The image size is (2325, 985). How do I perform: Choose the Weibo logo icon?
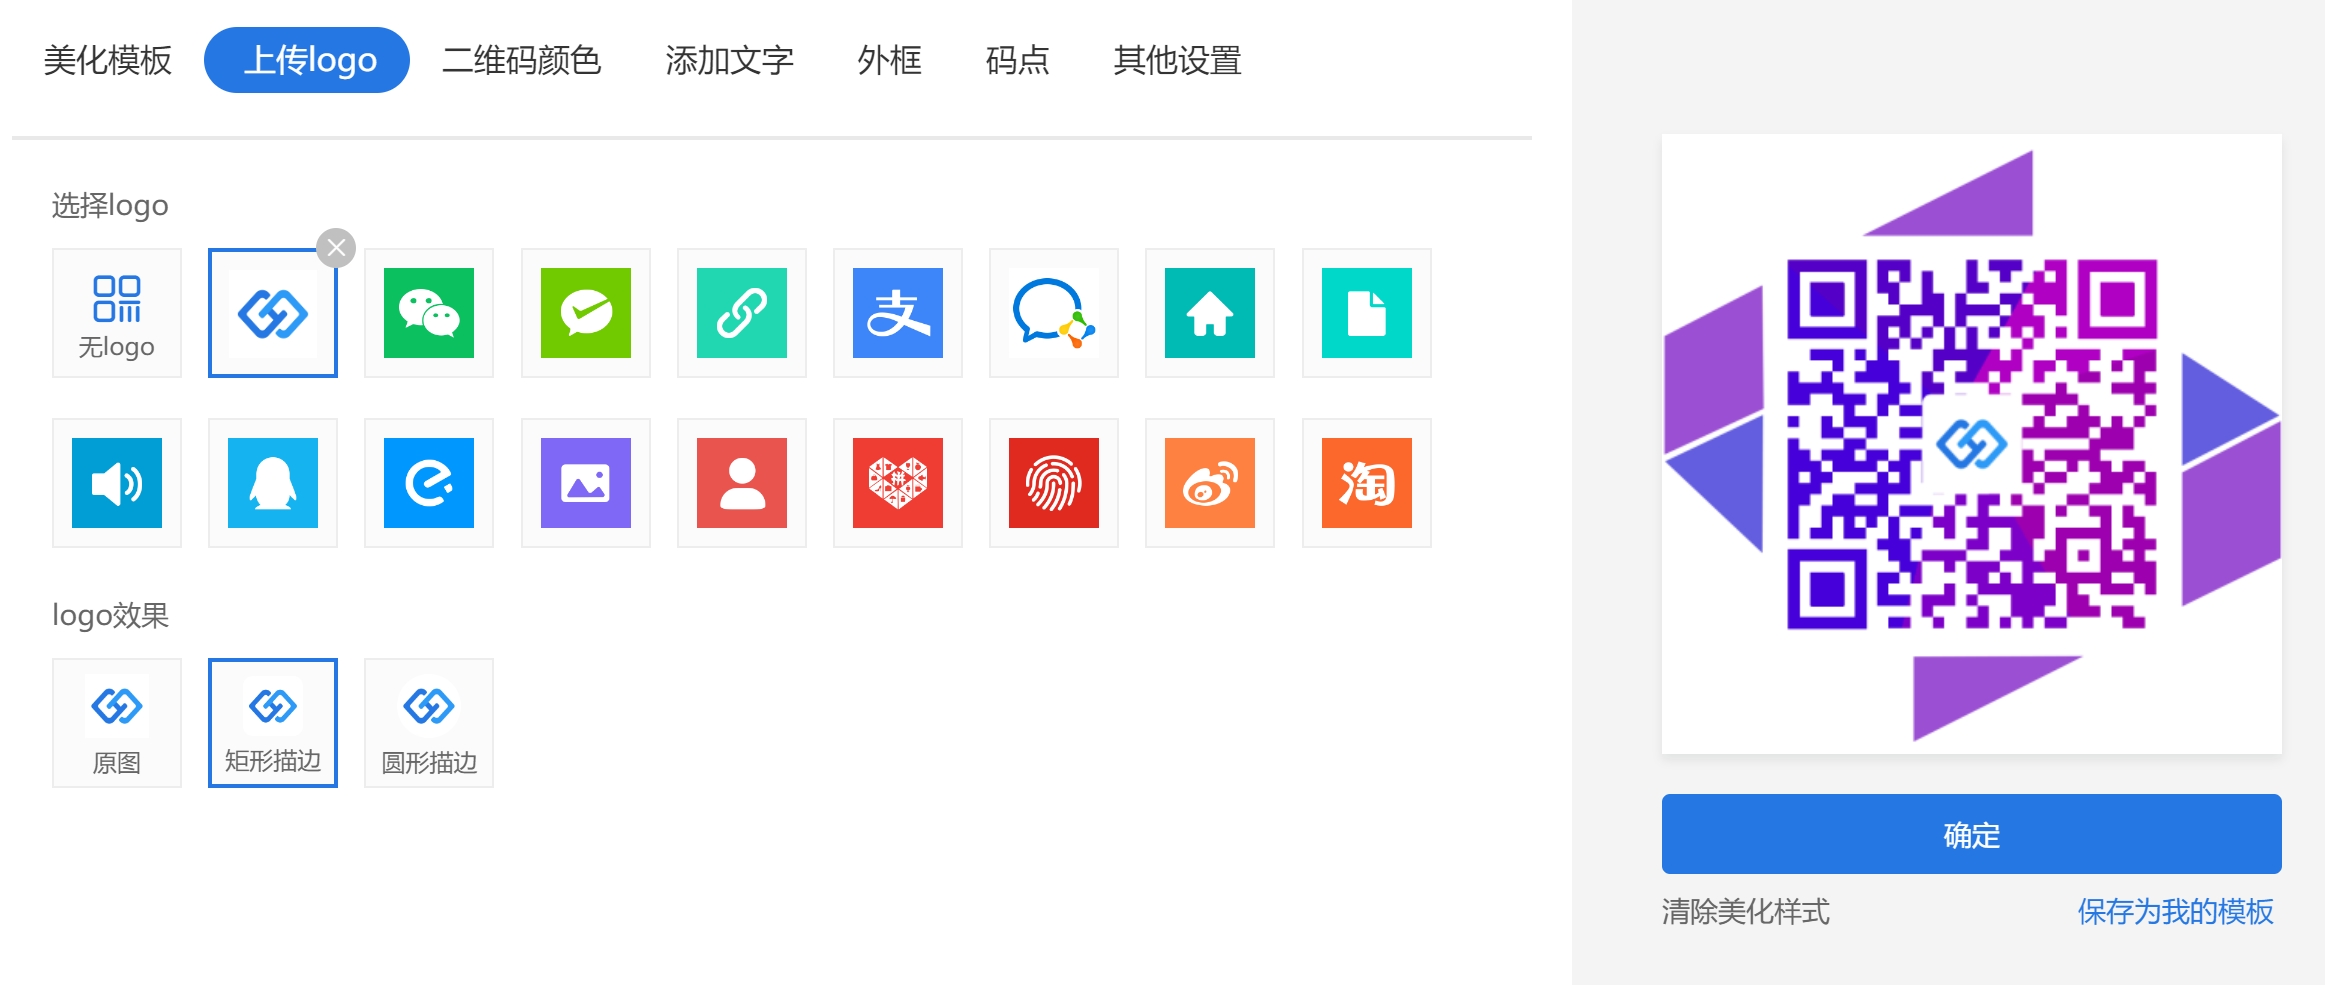1209,483
